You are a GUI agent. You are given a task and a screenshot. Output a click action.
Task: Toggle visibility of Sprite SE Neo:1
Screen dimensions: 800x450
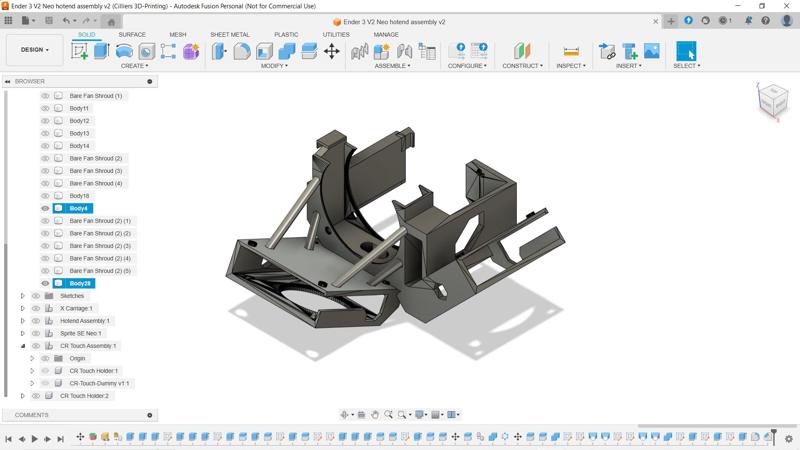pos(36,333)
